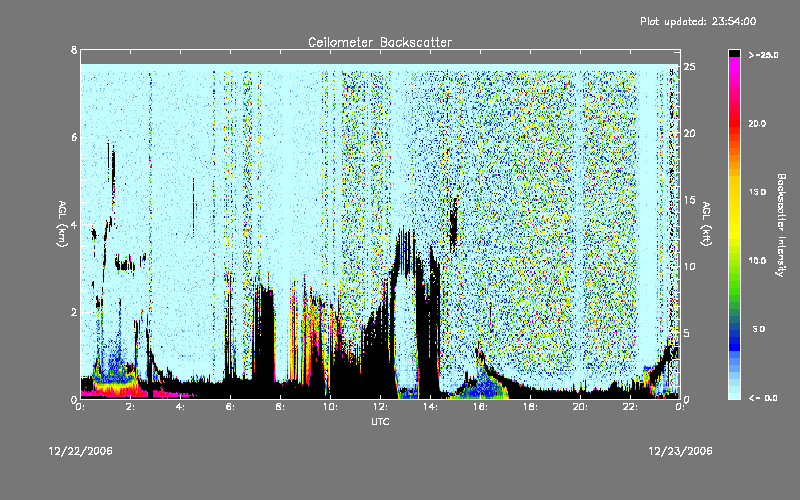This screenshot has width=800, height=500.
Task: Click the "4" tick on km axis
Action: 74,225
